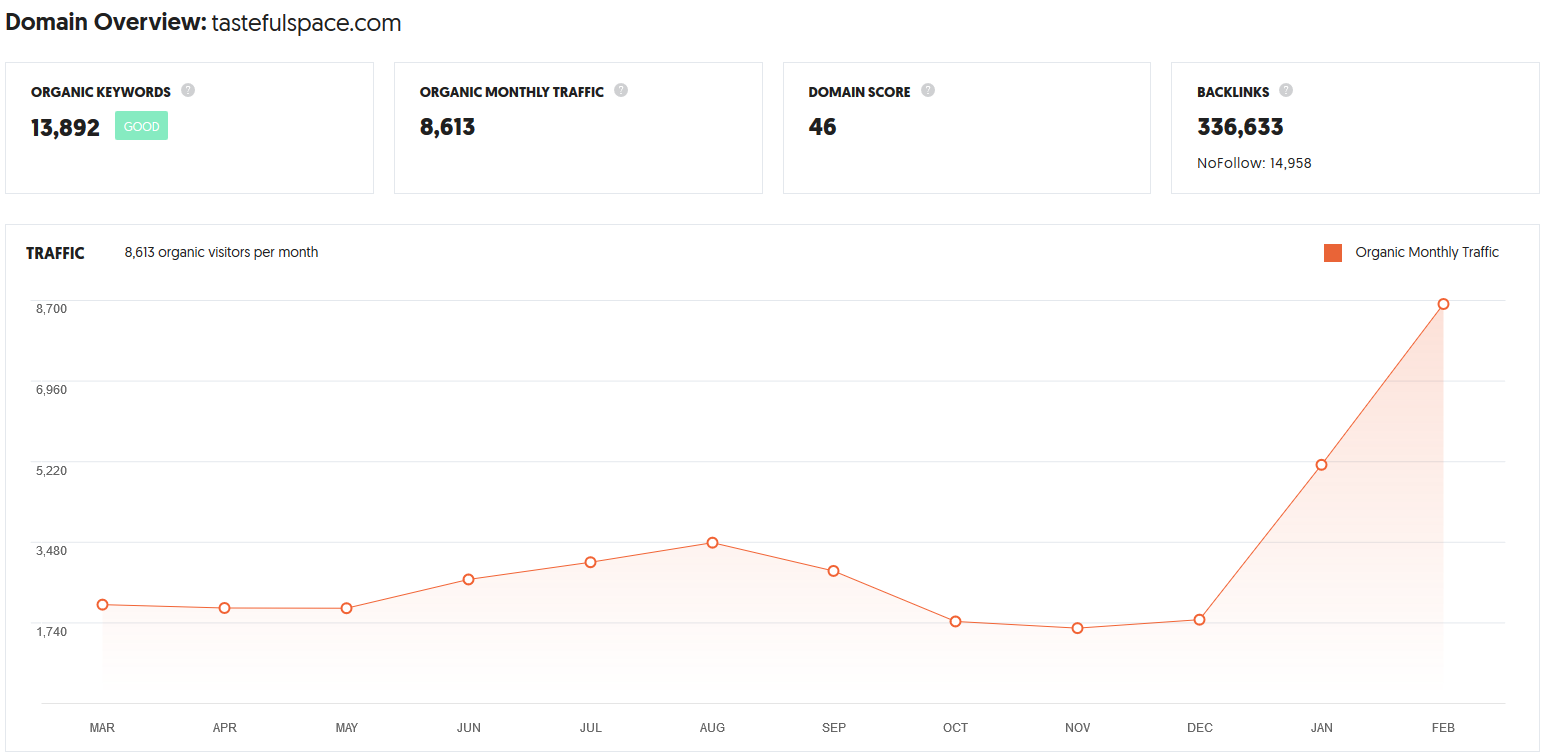Screen dimensions: 1542x756
Task: Select the JAN data point on chart
Action: (x=1321, y=465)
